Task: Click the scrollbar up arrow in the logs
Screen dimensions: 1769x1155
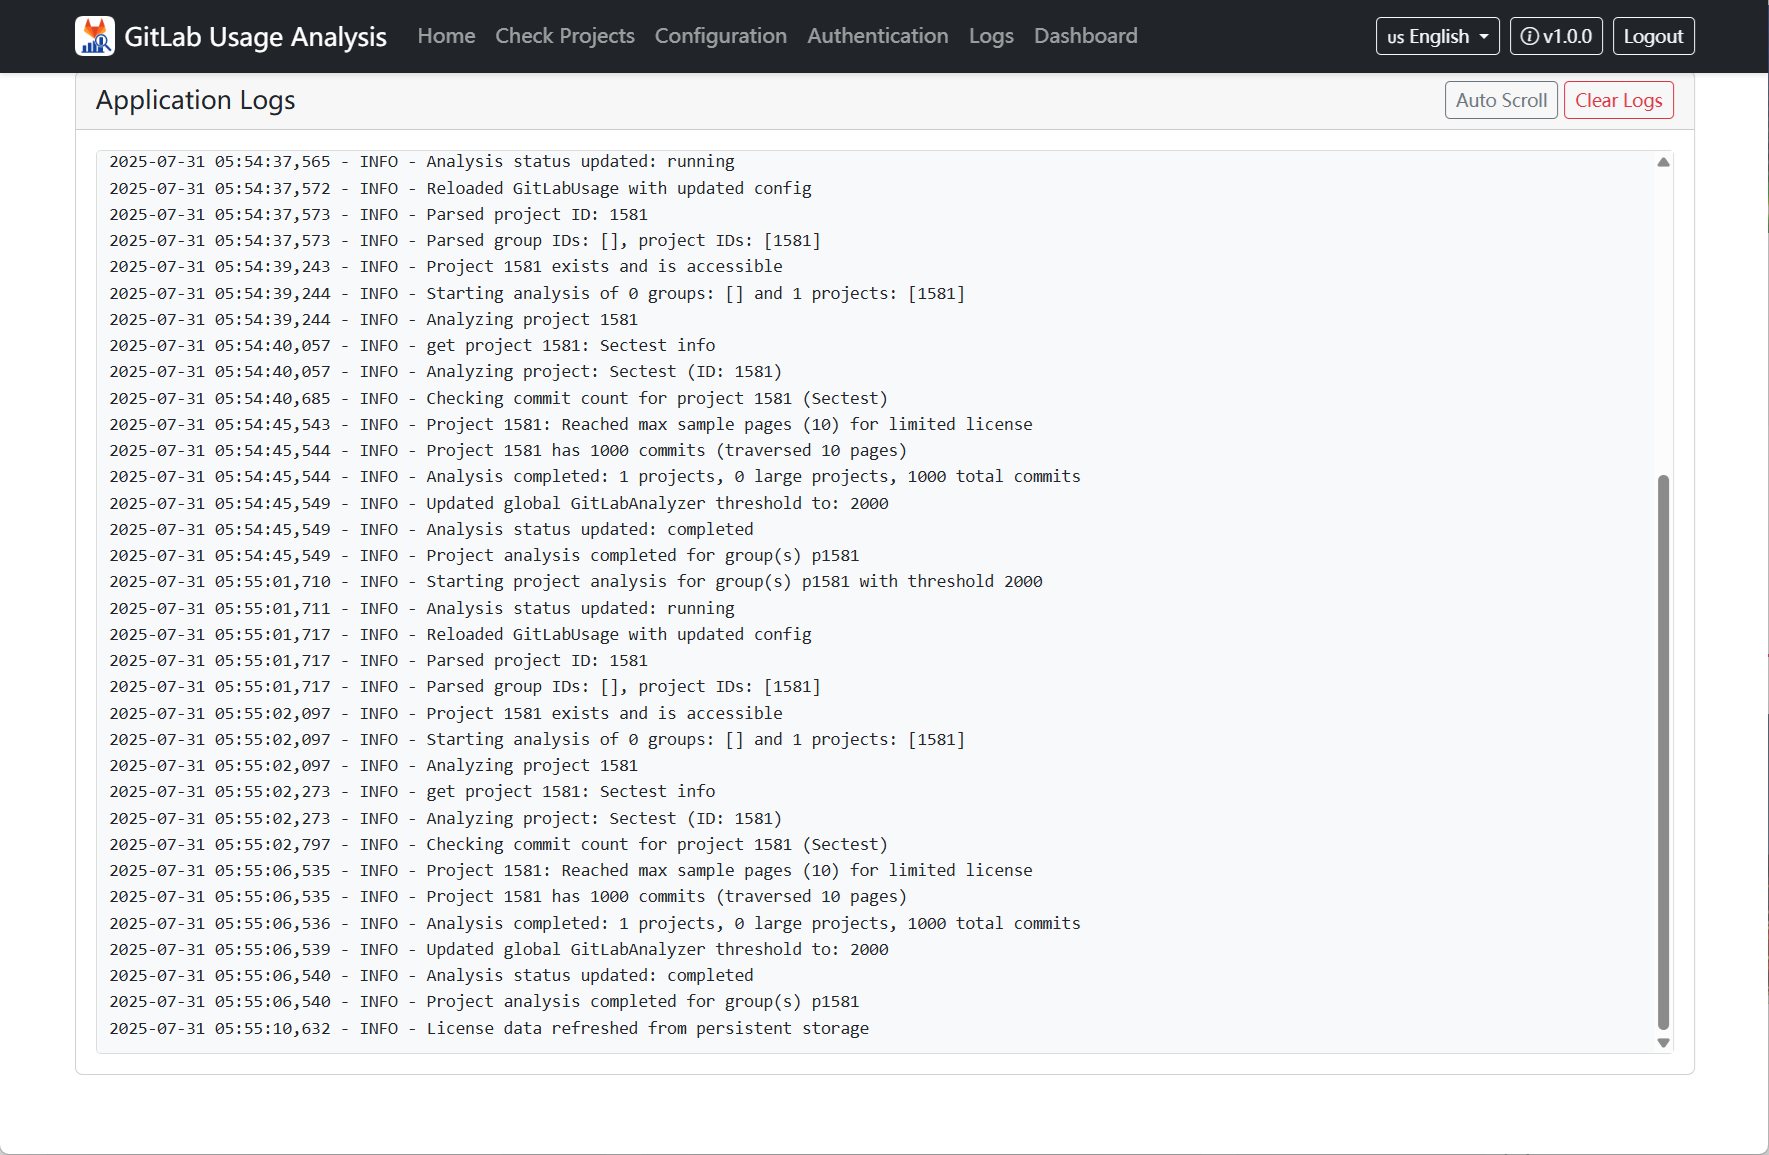Action: [1663, 162]
